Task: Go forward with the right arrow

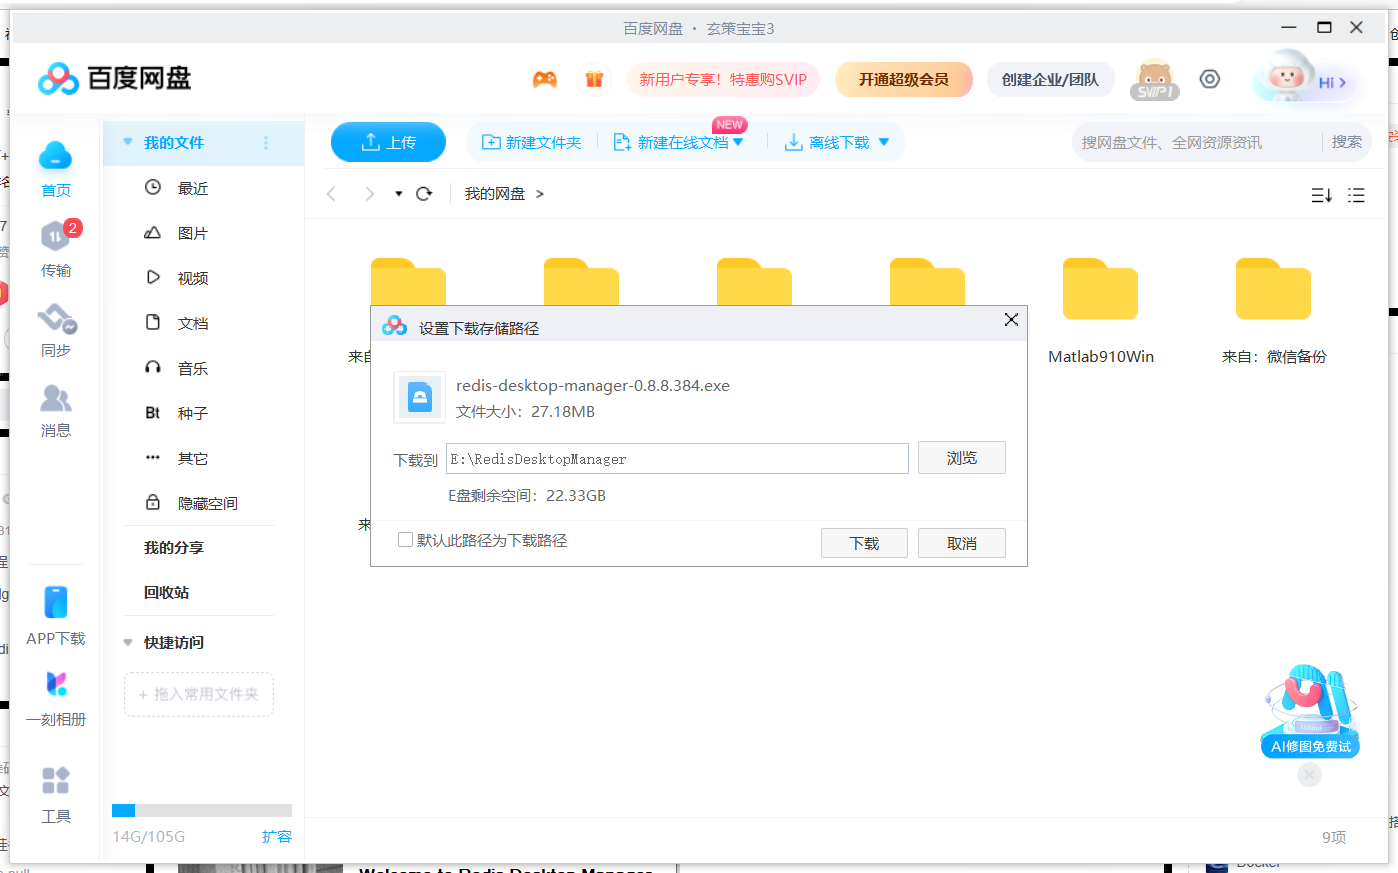Action: click(370, 194)
